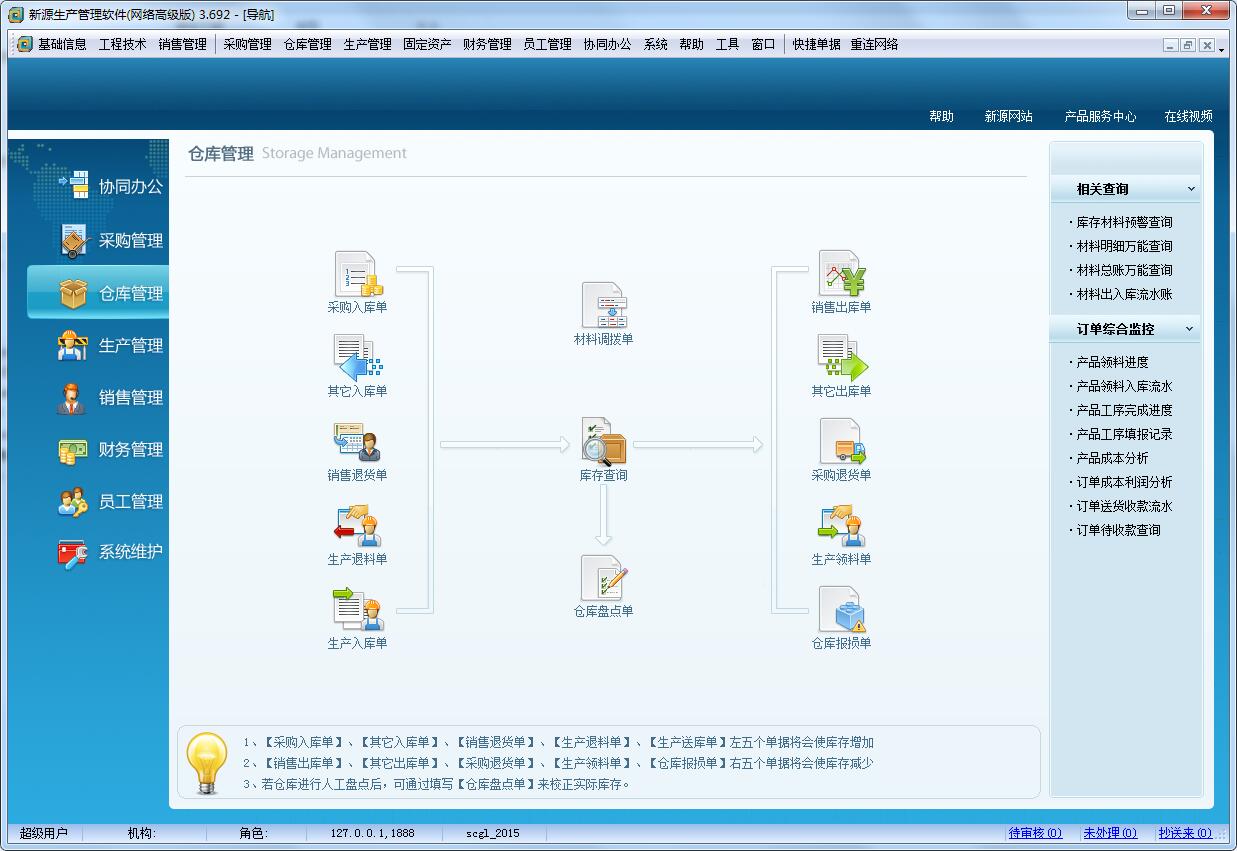Collapse the 订单综合监控 panel chevron
This screenshot has width=1237, height=851.
(x=1190, y=329)
